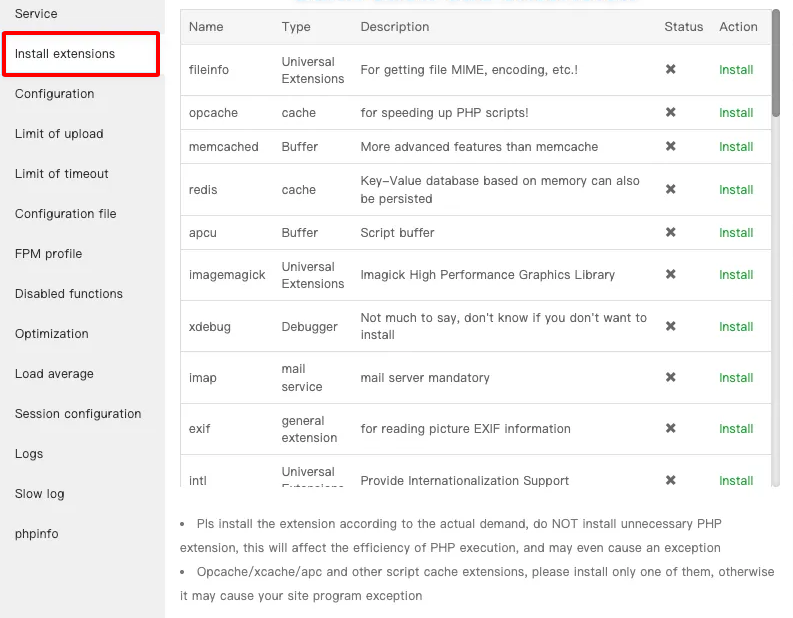Screen dimensions: 793x618
Task: Open Disabled functions section
Action: [69, 293]
